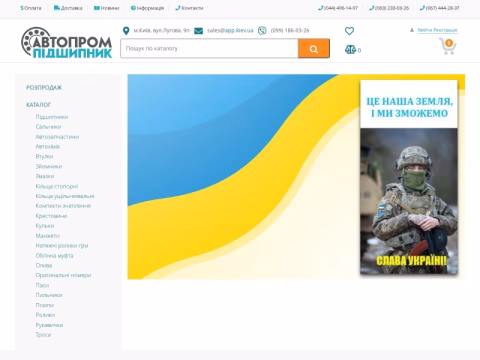Select the Кільця ущільнювальні category
Screen dimensions: 480x360
(x=65, y=196)
